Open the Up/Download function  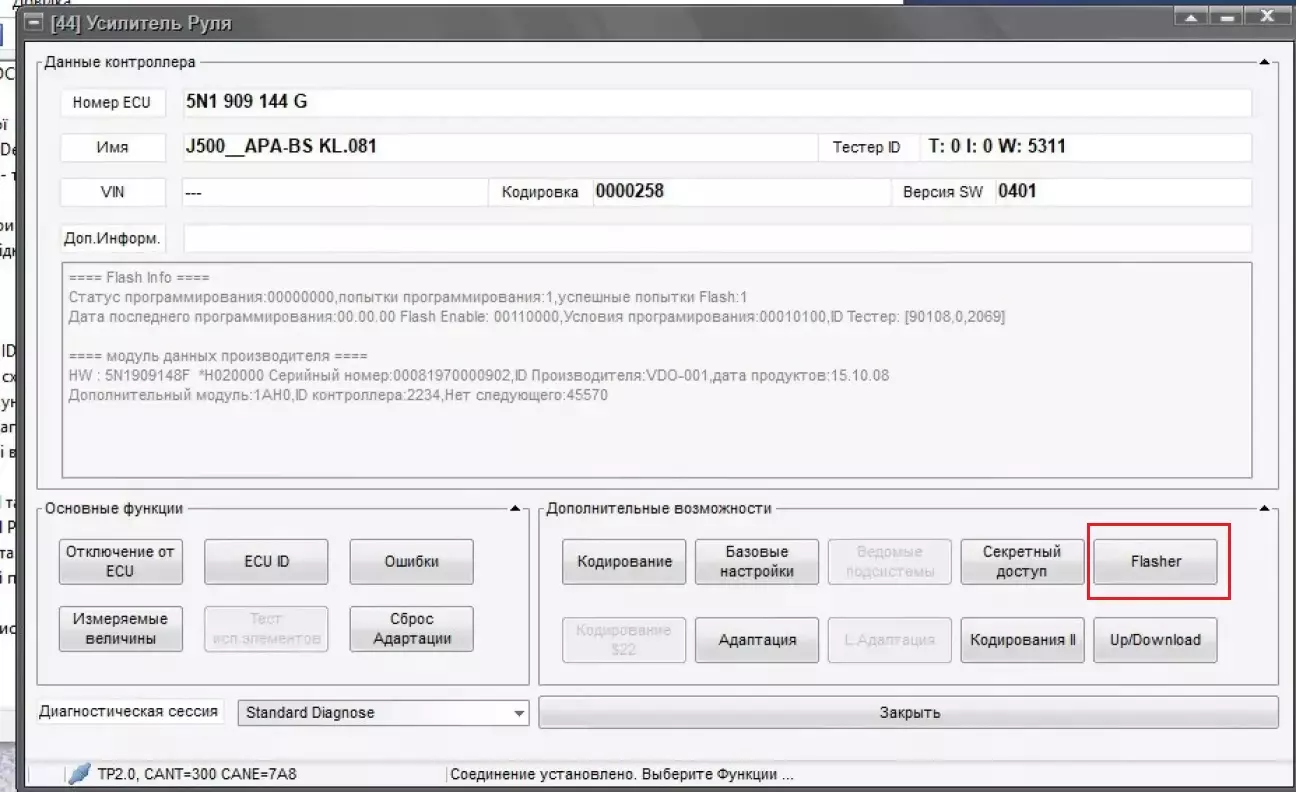[1155, 640]
